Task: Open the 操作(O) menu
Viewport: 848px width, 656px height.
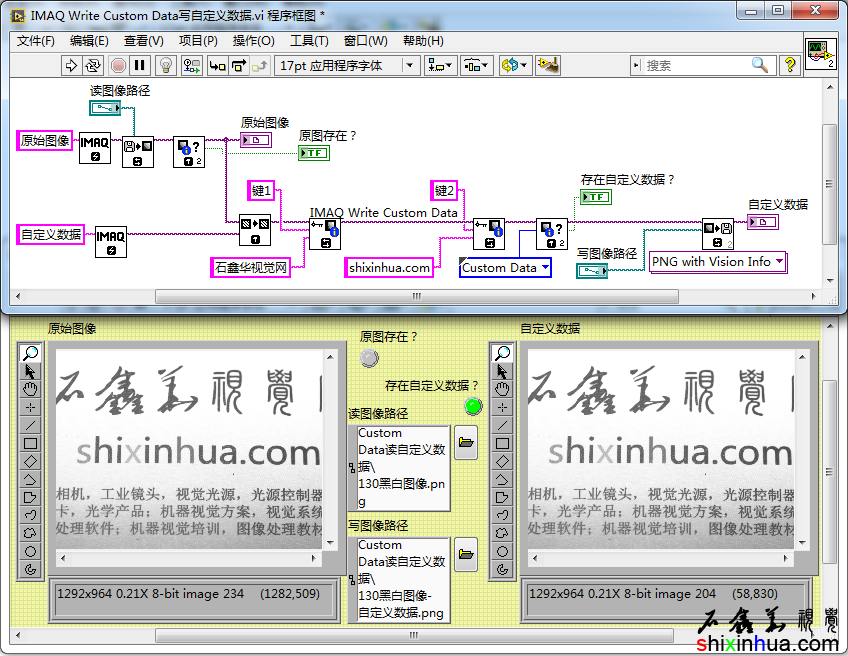Action: [x=254, y=41]
